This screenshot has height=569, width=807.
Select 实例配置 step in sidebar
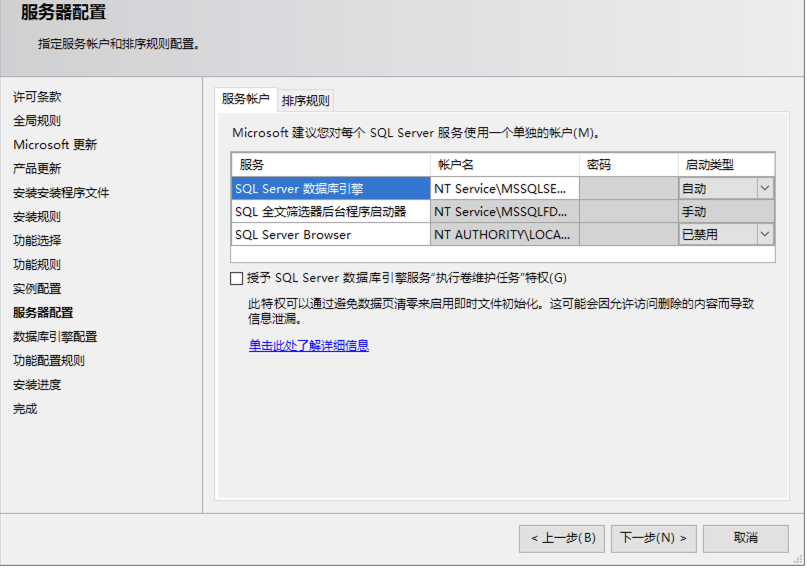(37, 289)
